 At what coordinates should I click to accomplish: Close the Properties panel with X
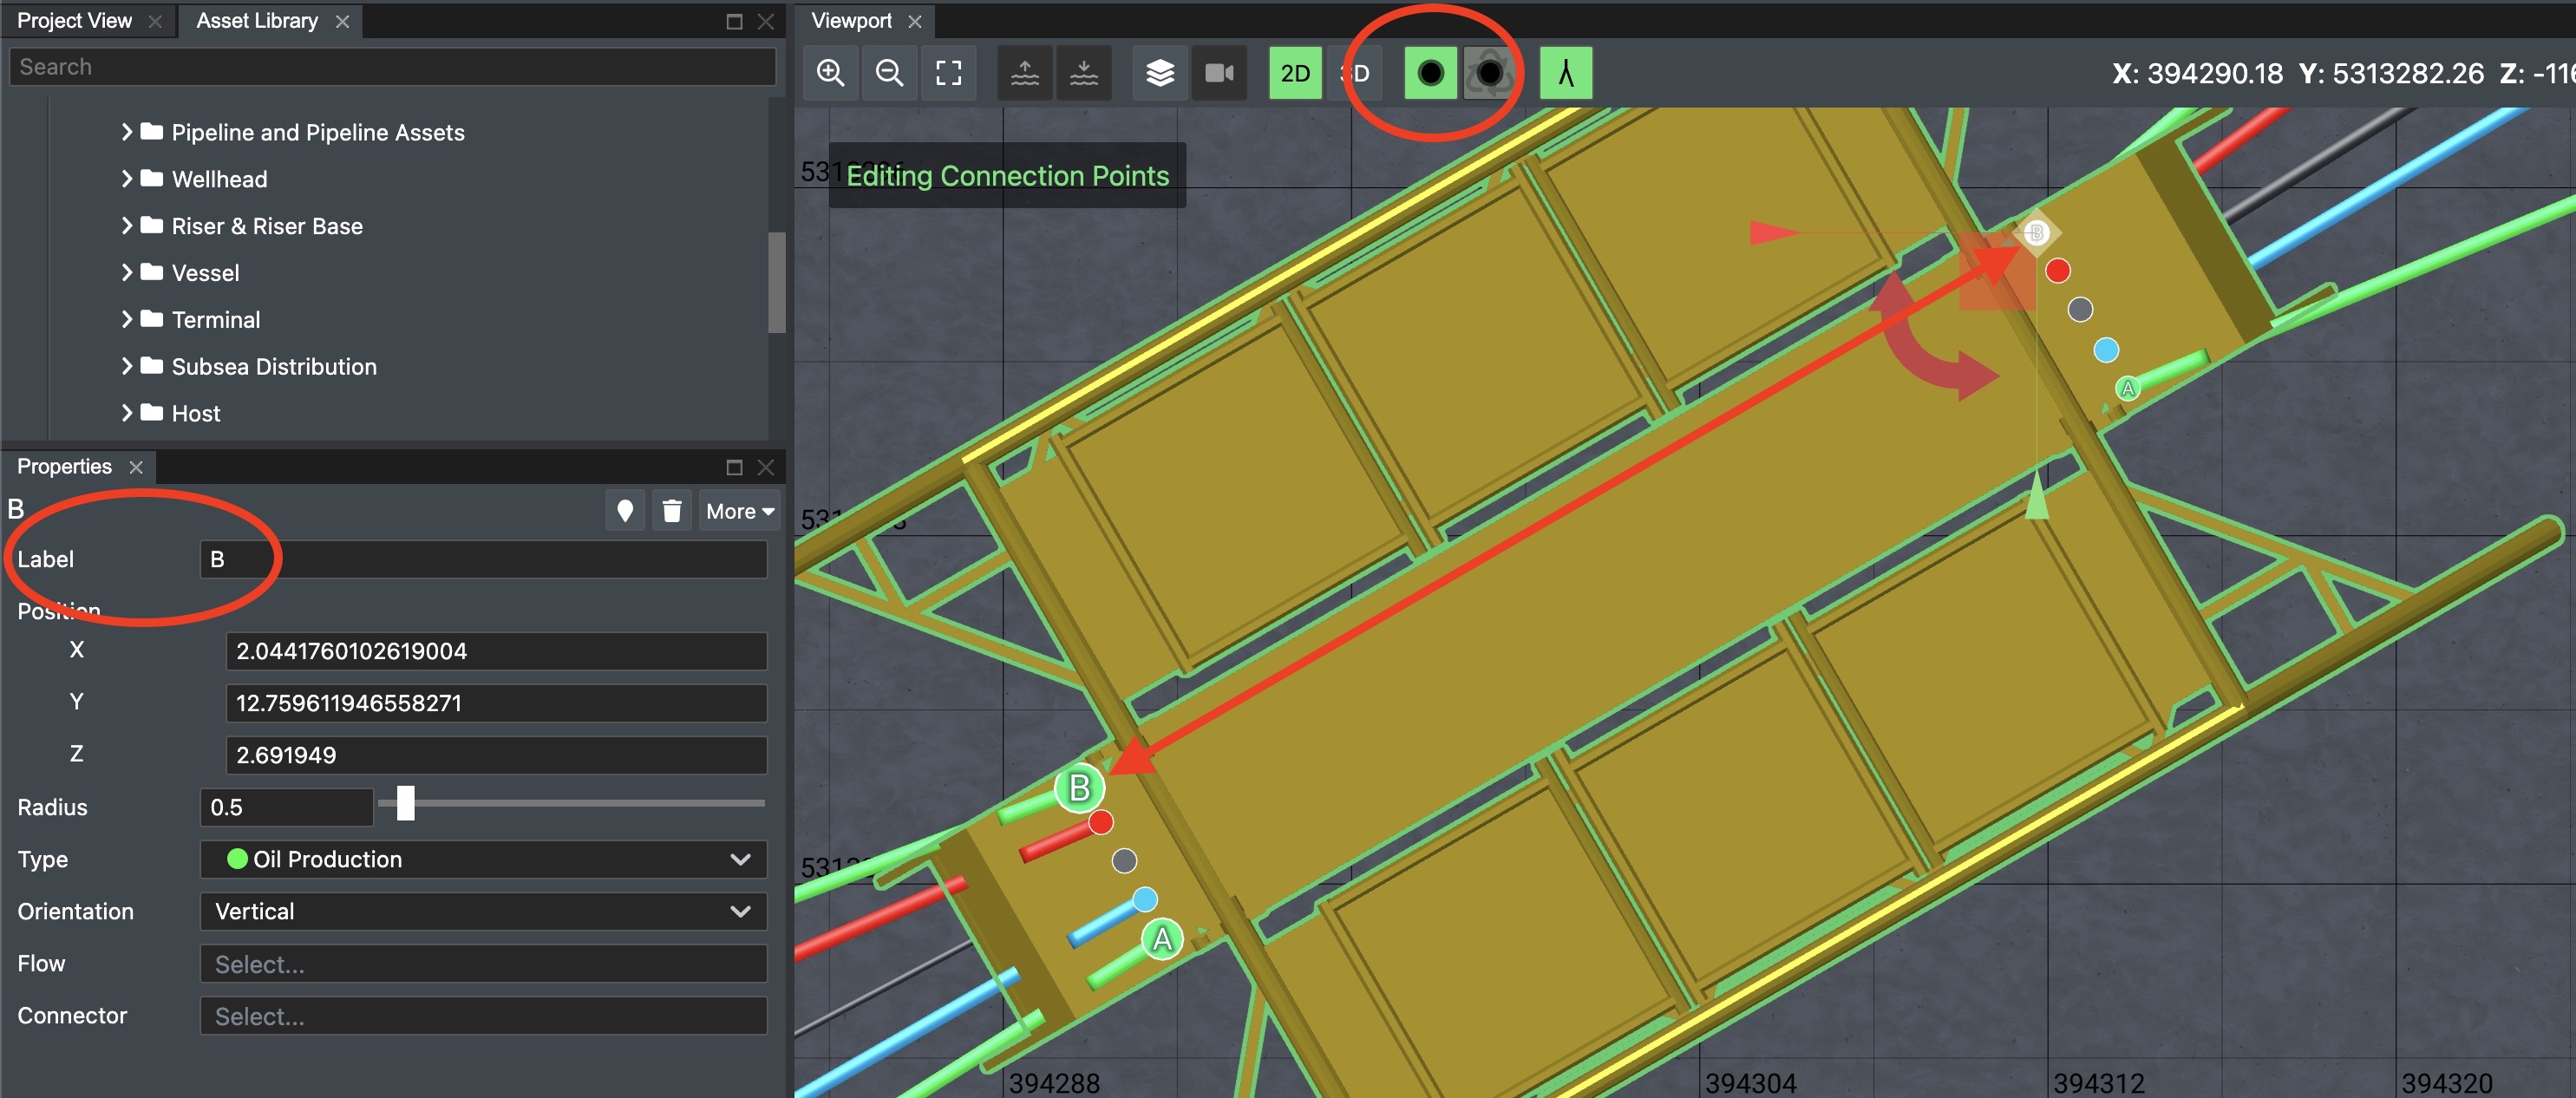coord(766,467)
